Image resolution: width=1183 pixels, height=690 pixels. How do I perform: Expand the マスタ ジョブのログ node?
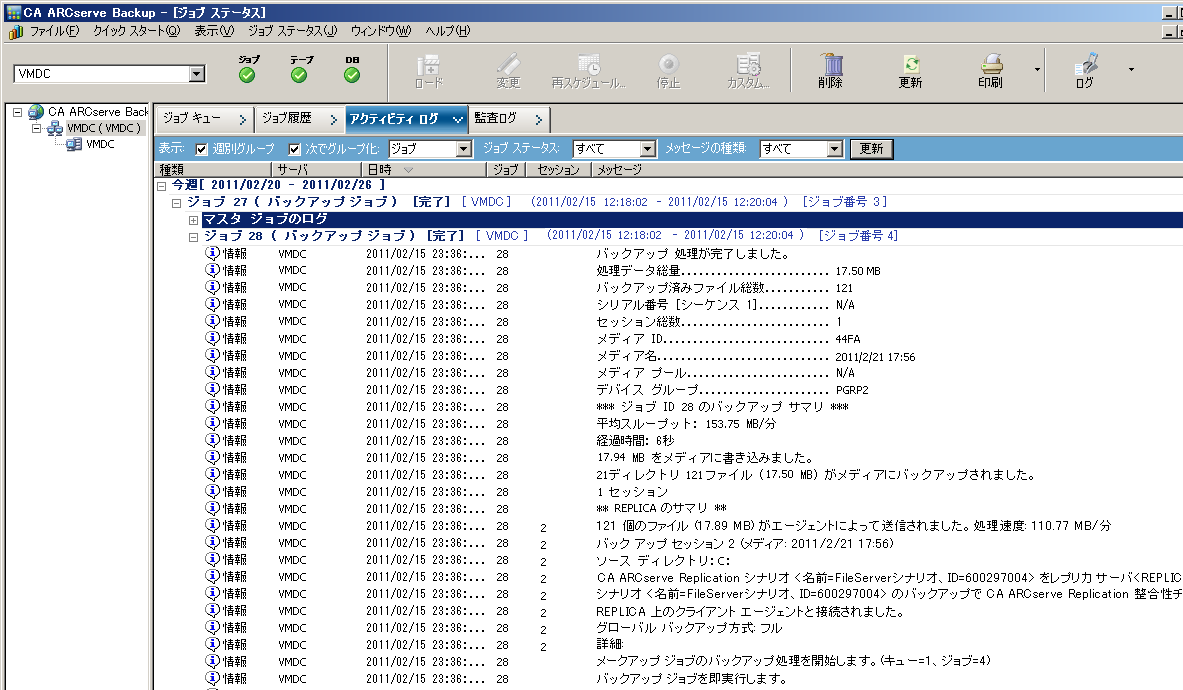tap(194, 219)
